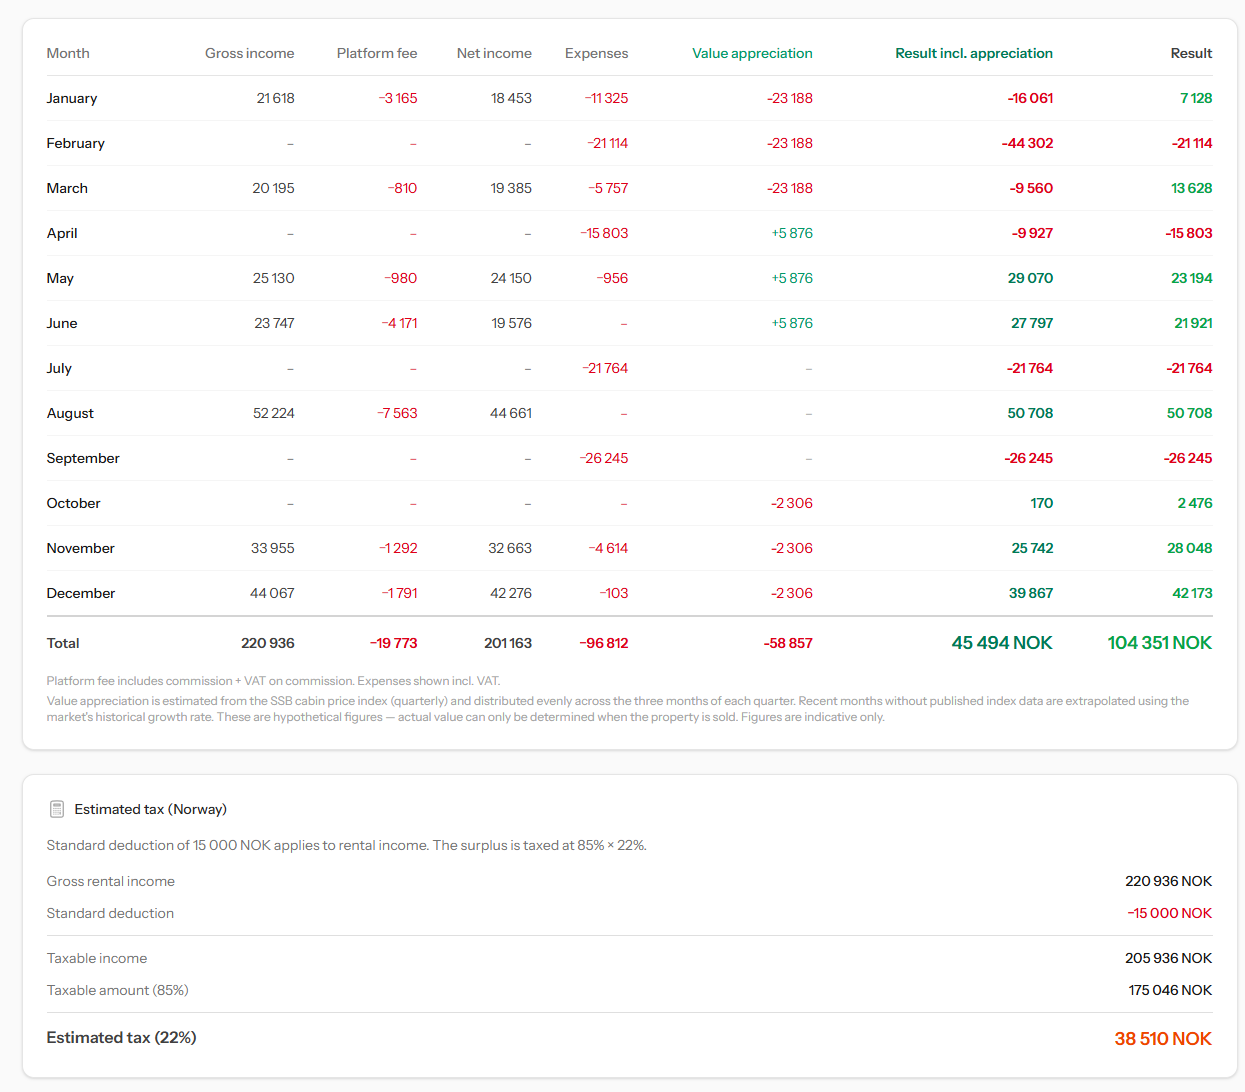
Task: Click the calculator icon beside Estimated tax
Action: pyautogui.click(x=57, y=809)
